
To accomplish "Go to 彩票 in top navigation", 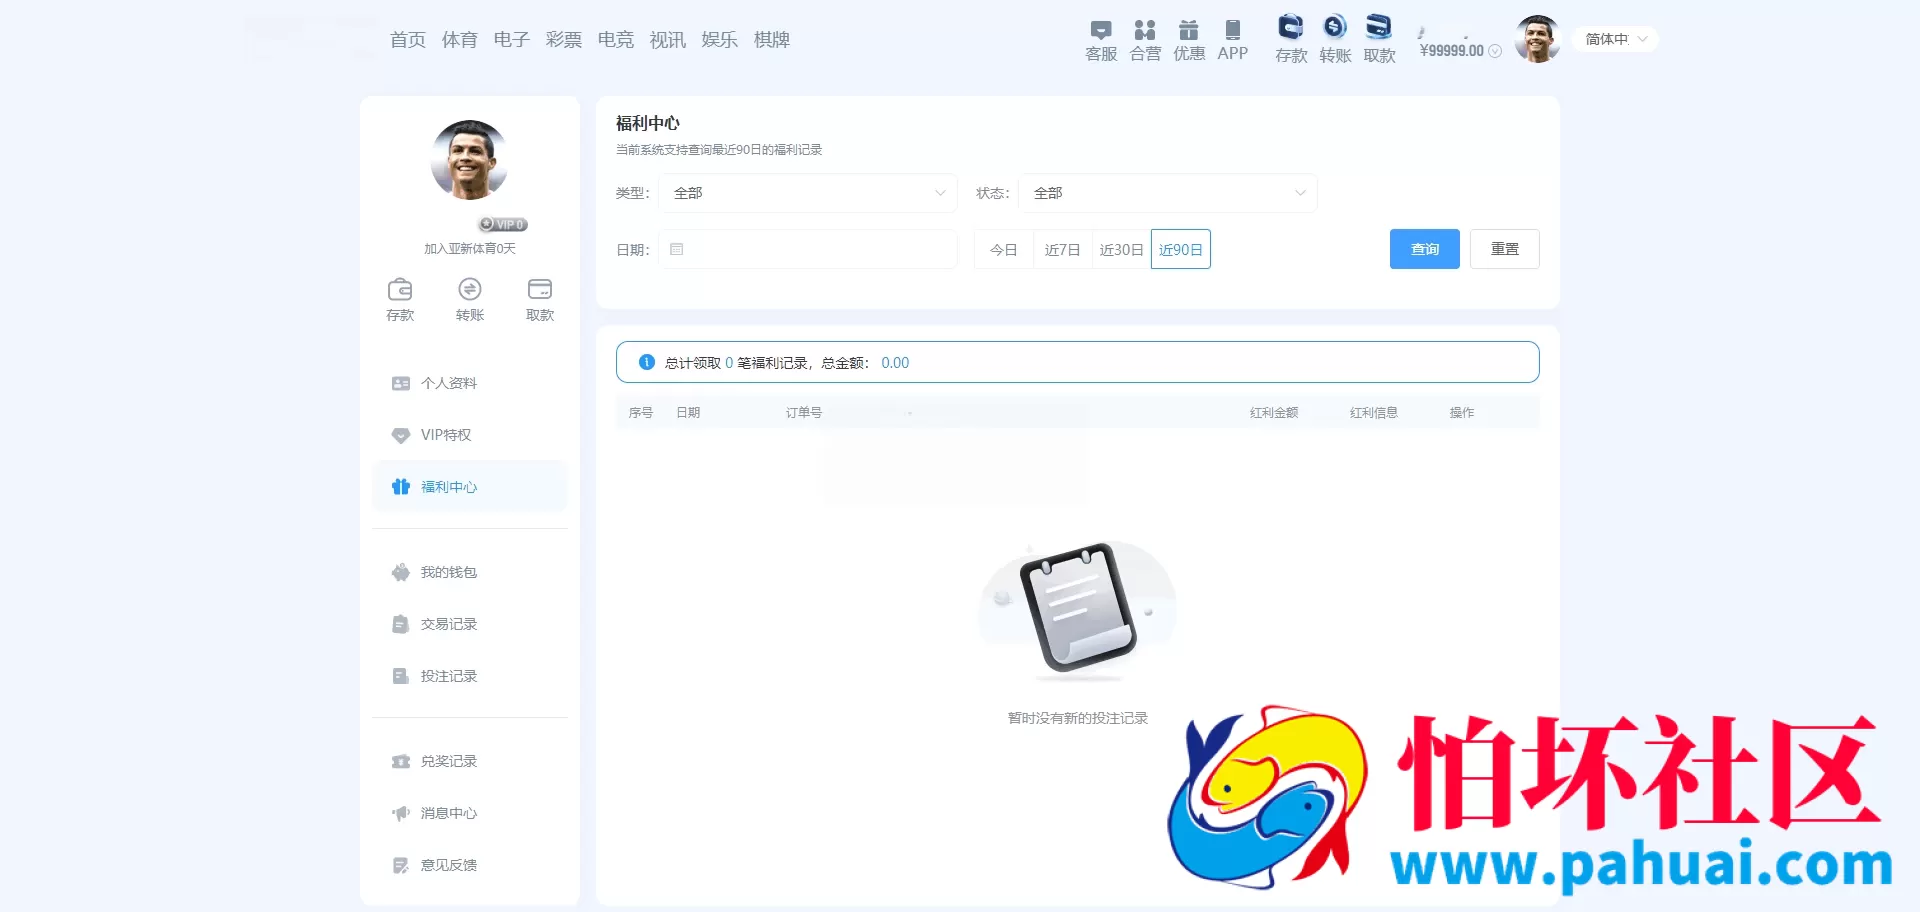I will [x=564, y=40].
